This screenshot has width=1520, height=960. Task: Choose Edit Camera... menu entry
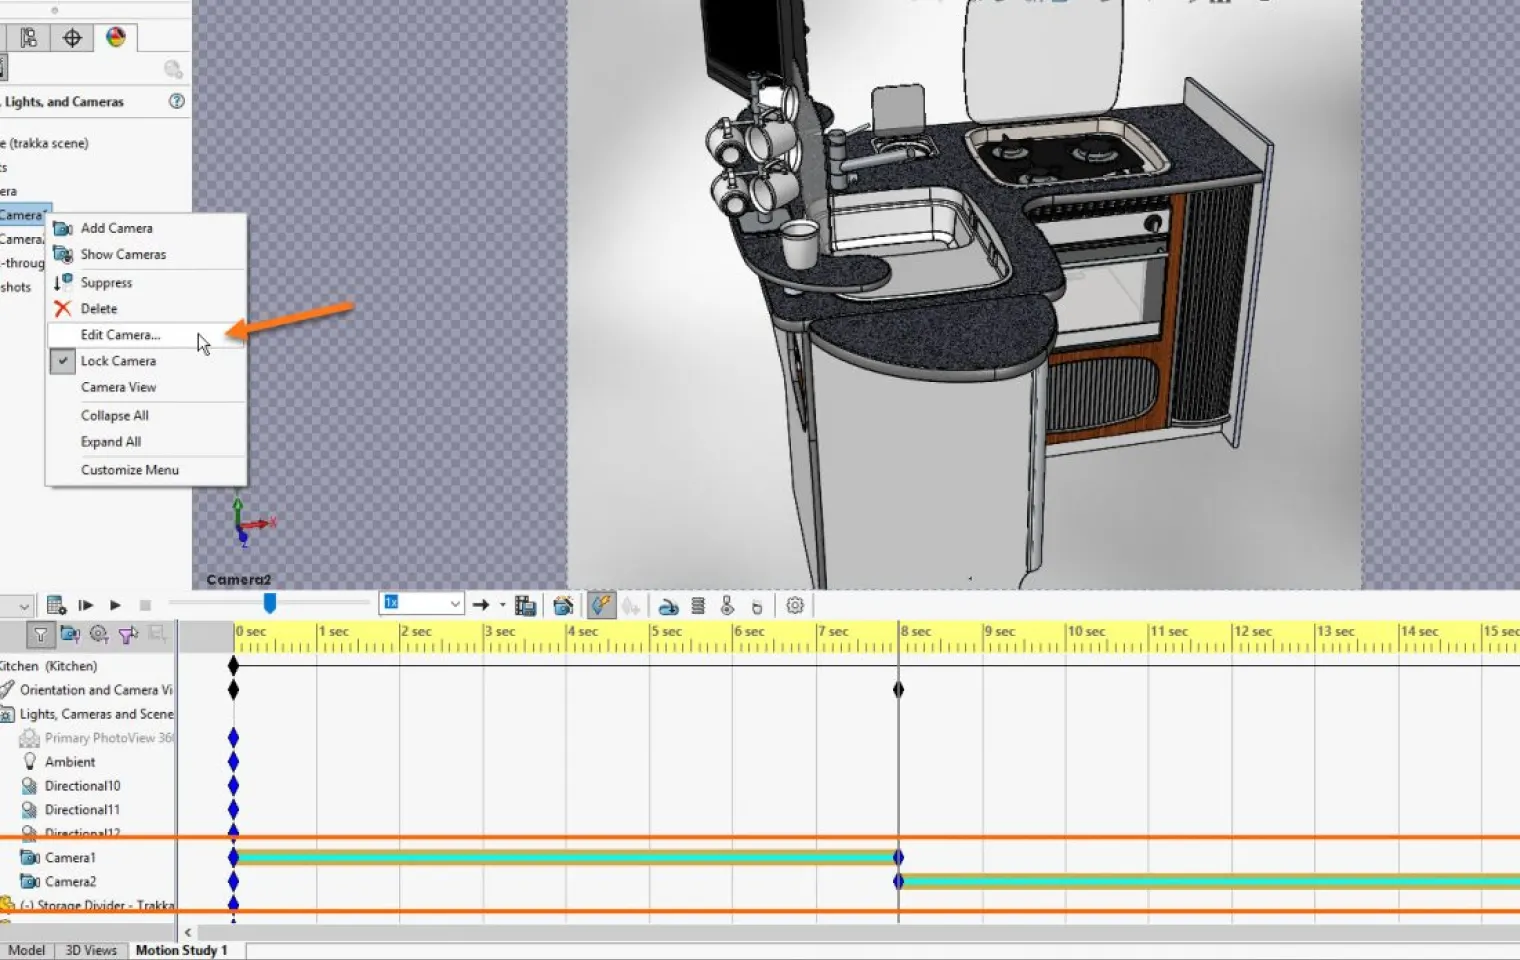147,335
